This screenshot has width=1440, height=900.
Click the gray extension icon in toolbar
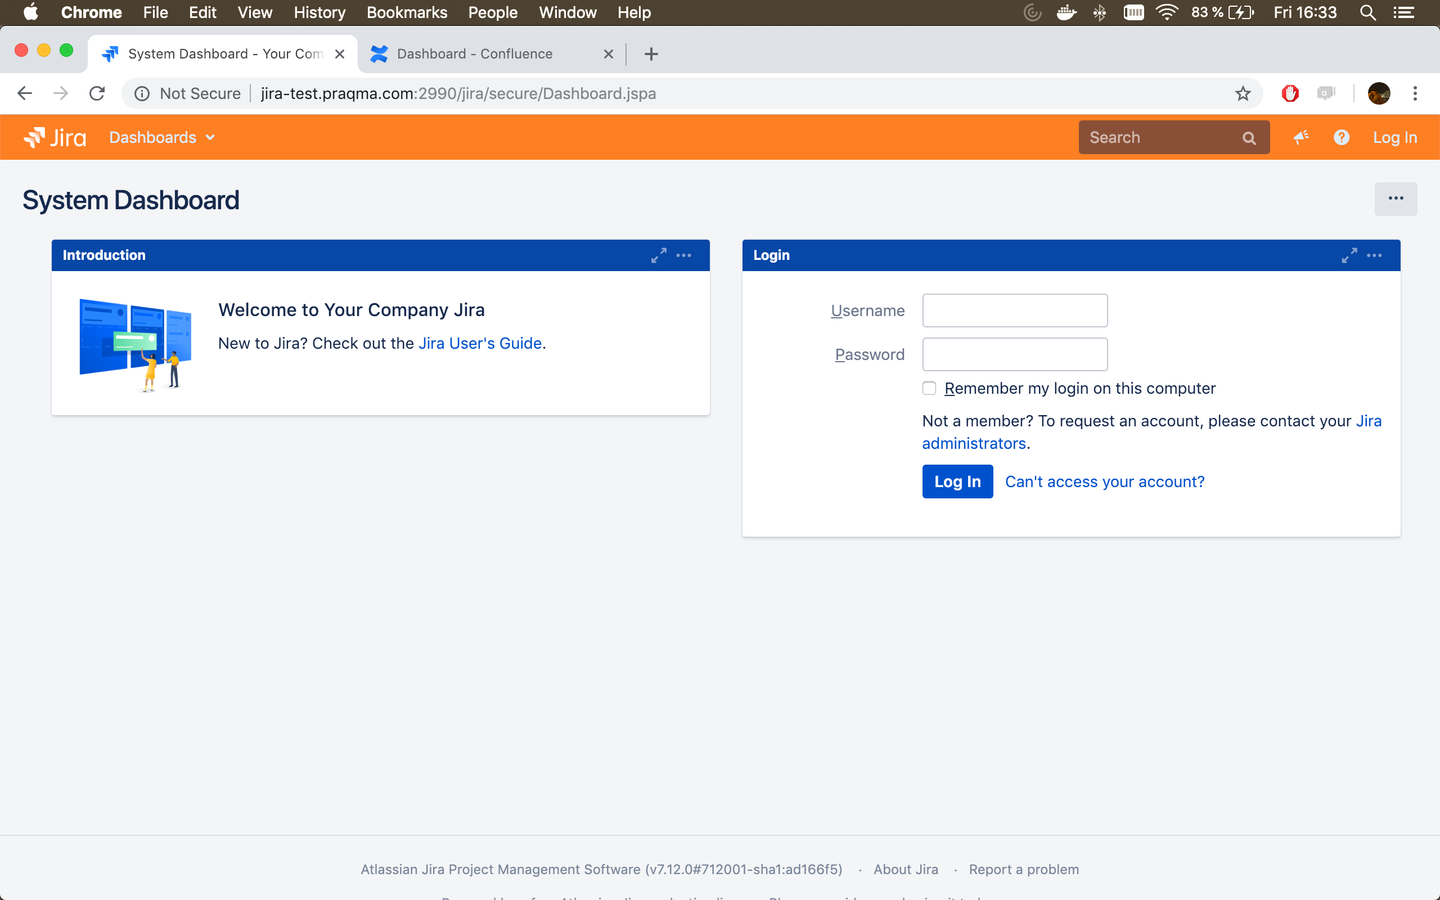[1327, 93]
